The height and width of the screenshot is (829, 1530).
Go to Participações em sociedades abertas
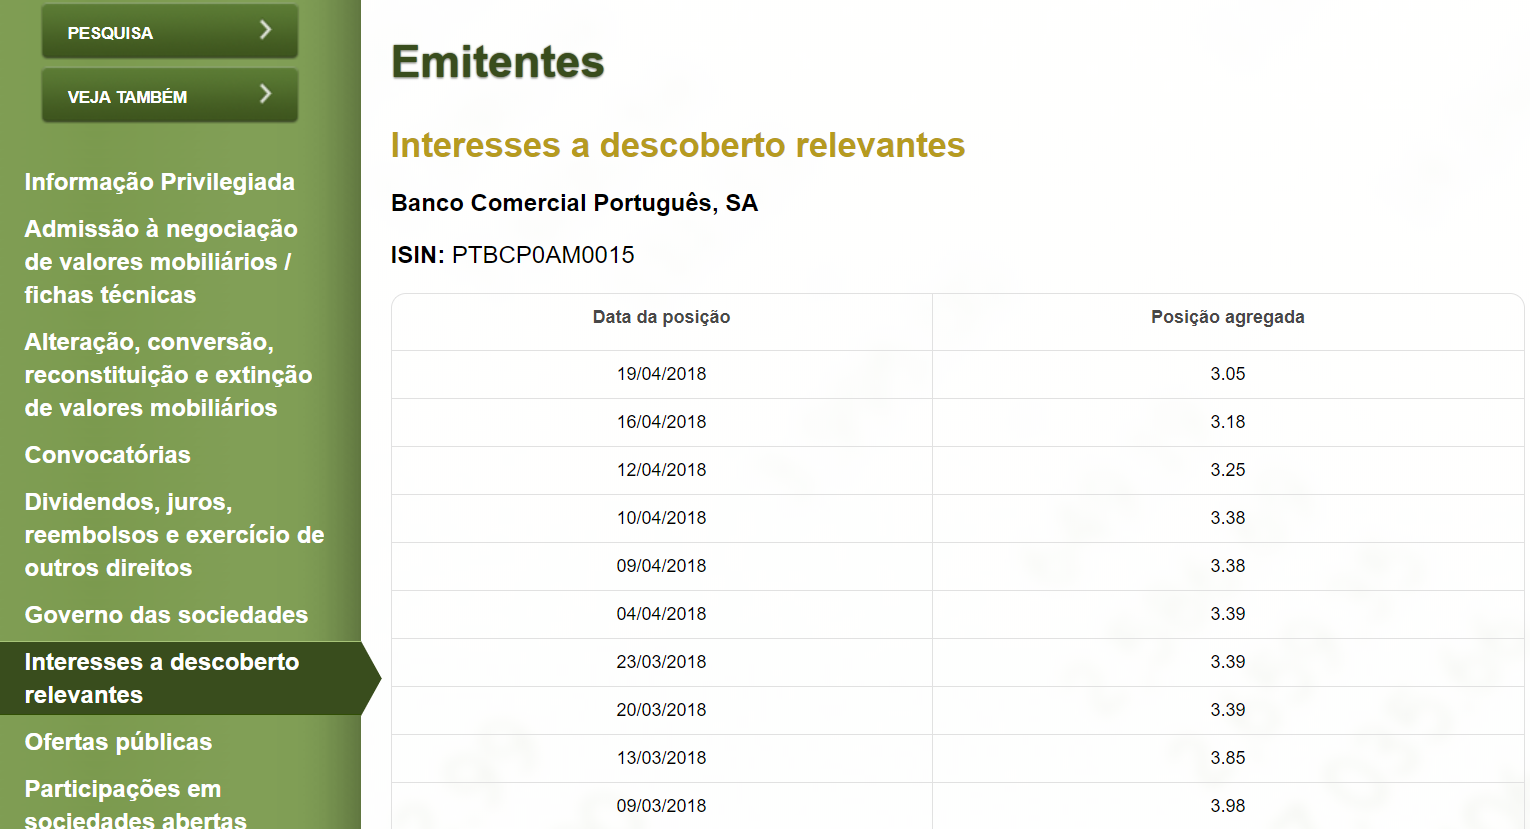[x=135, y=805]
